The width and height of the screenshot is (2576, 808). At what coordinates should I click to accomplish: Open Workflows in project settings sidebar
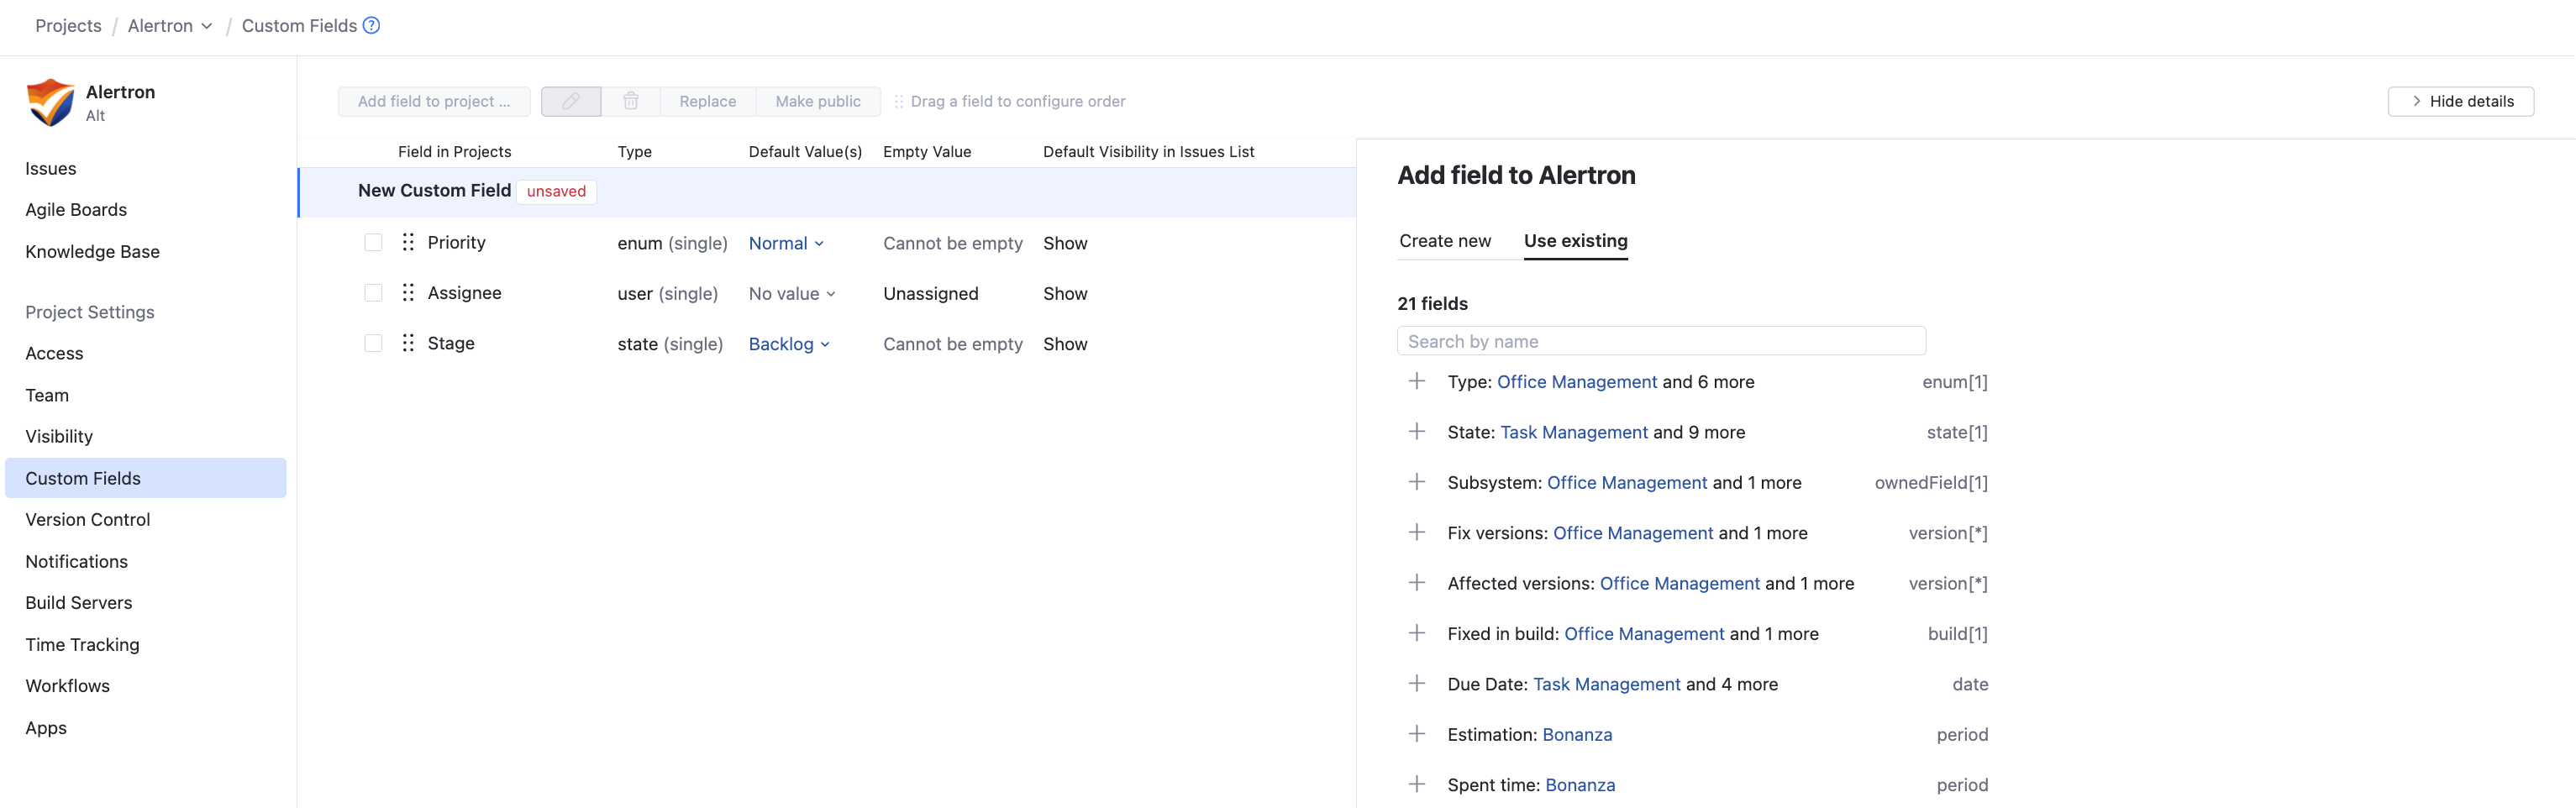tap(67, 686)
